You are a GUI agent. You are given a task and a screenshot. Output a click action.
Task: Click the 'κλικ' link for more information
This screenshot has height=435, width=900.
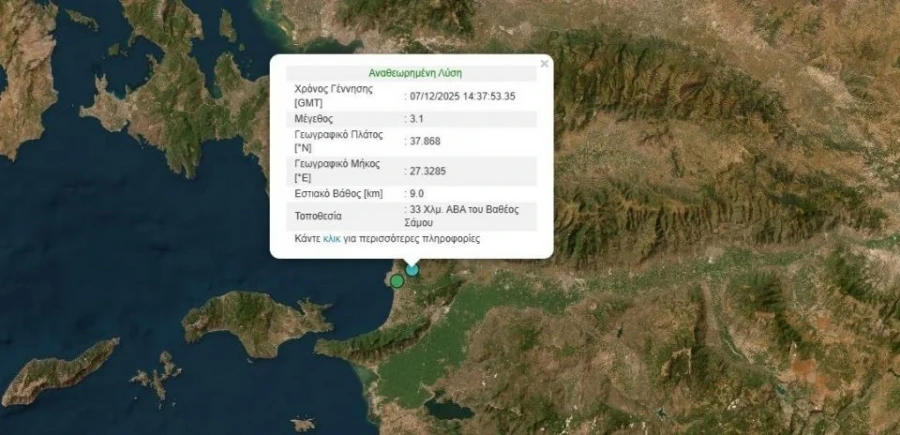click(331, 240)
